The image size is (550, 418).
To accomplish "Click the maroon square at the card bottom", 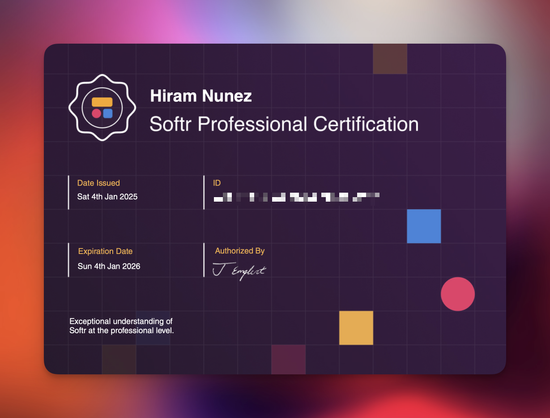I will 288,359.
